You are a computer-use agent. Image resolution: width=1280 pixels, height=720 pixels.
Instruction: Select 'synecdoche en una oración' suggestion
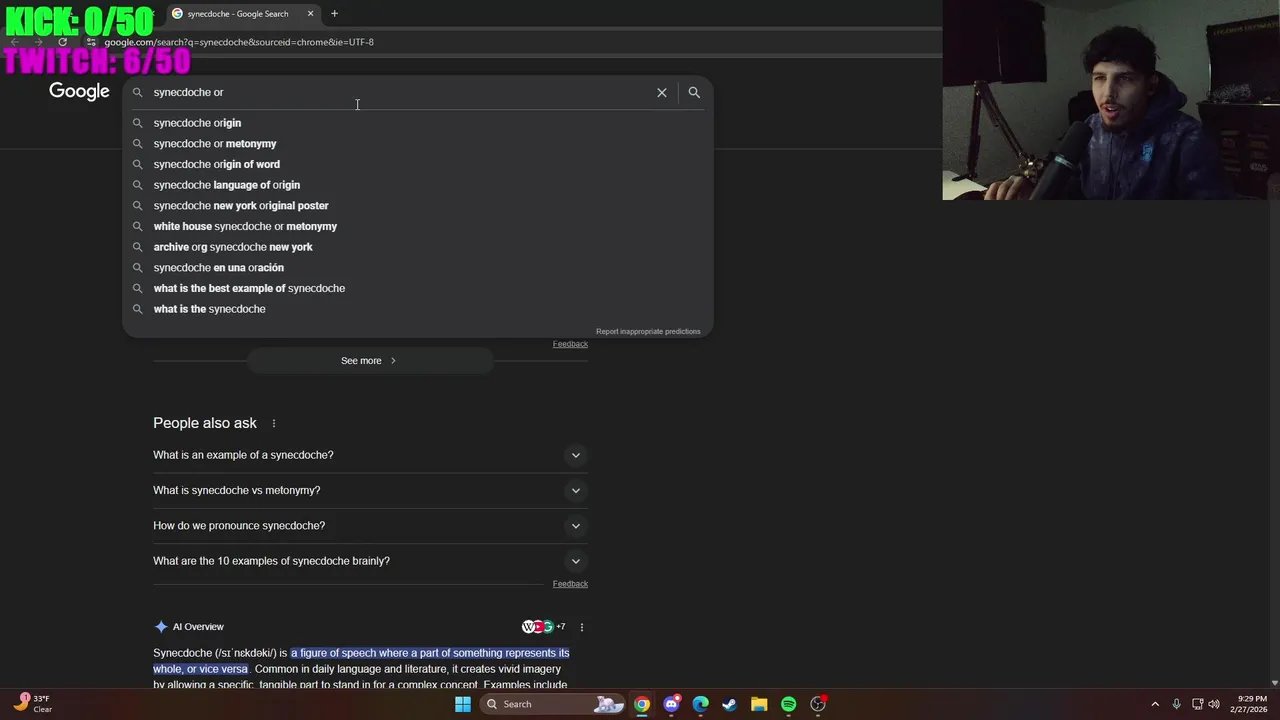(418, 268)
